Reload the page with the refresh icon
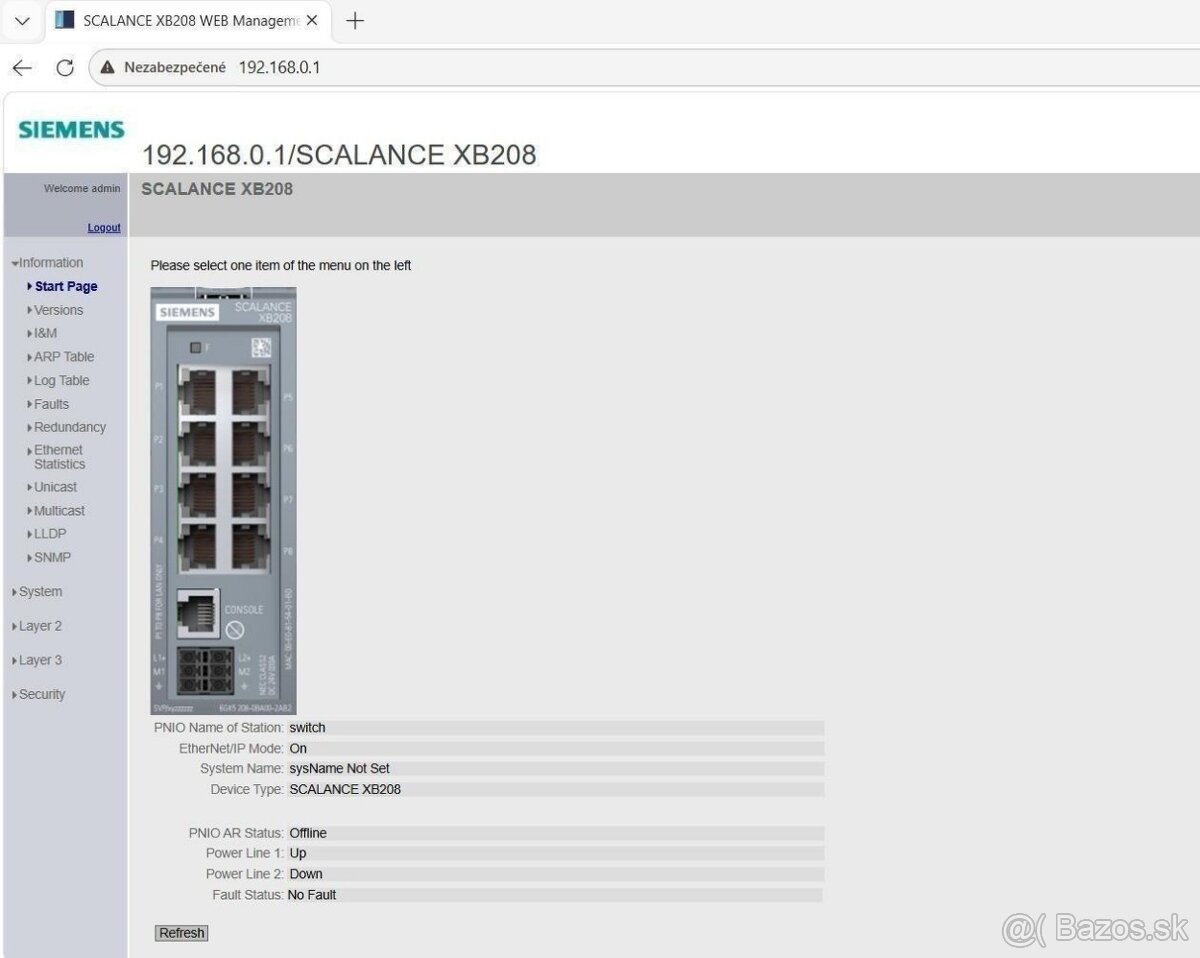 (65, 68)
